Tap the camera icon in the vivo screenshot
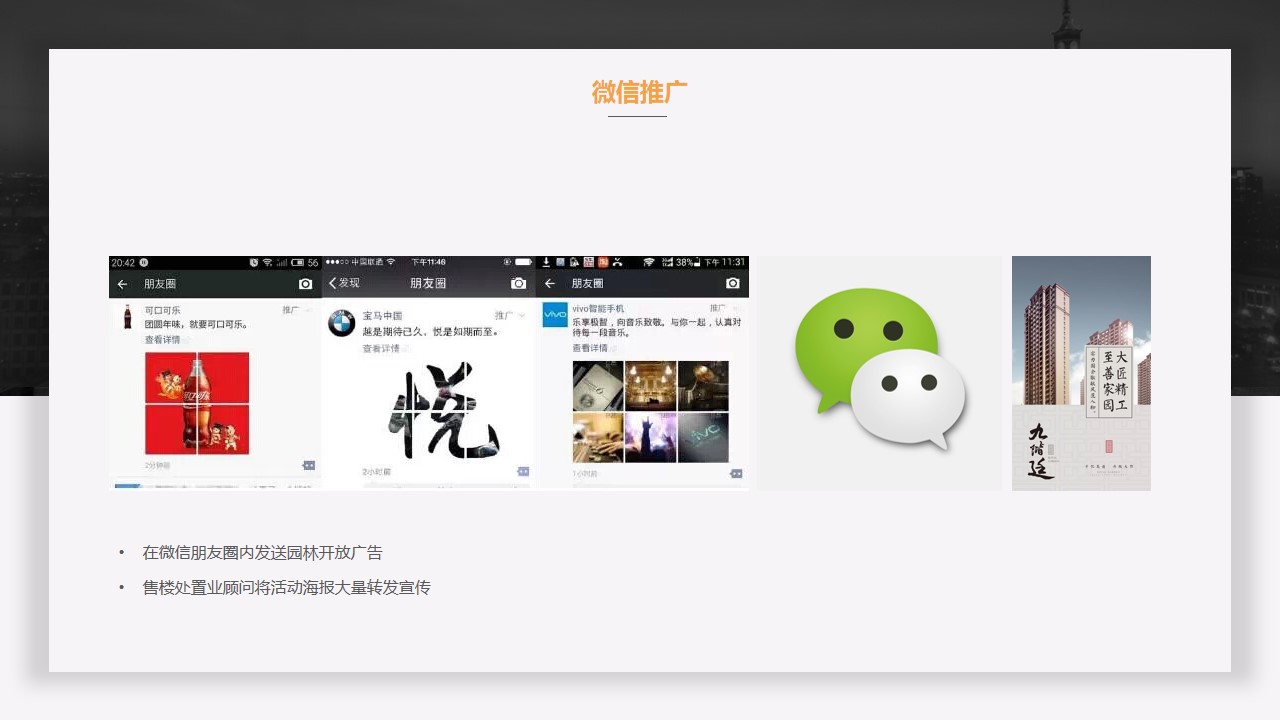 pyautogui.click(x=733, y=283)
